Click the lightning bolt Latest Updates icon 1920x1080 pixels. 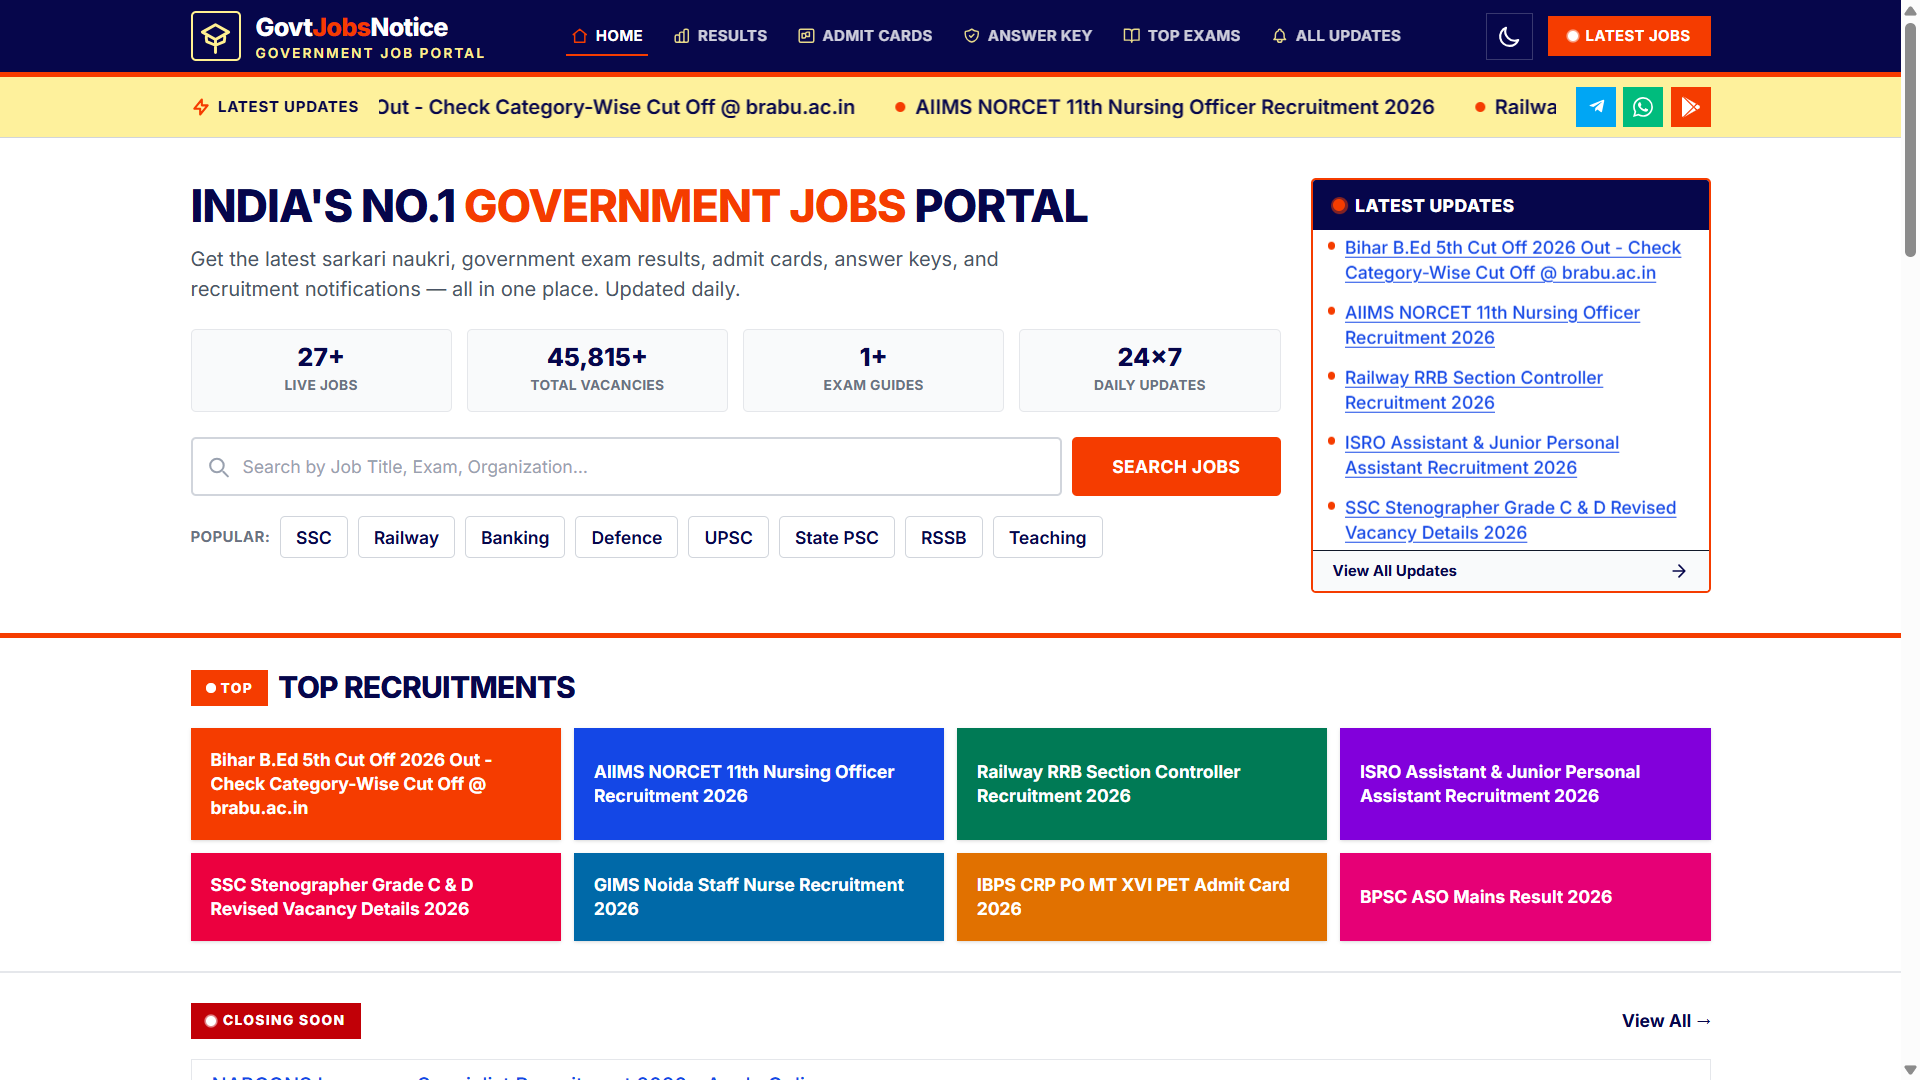click(x=201, y=107)
